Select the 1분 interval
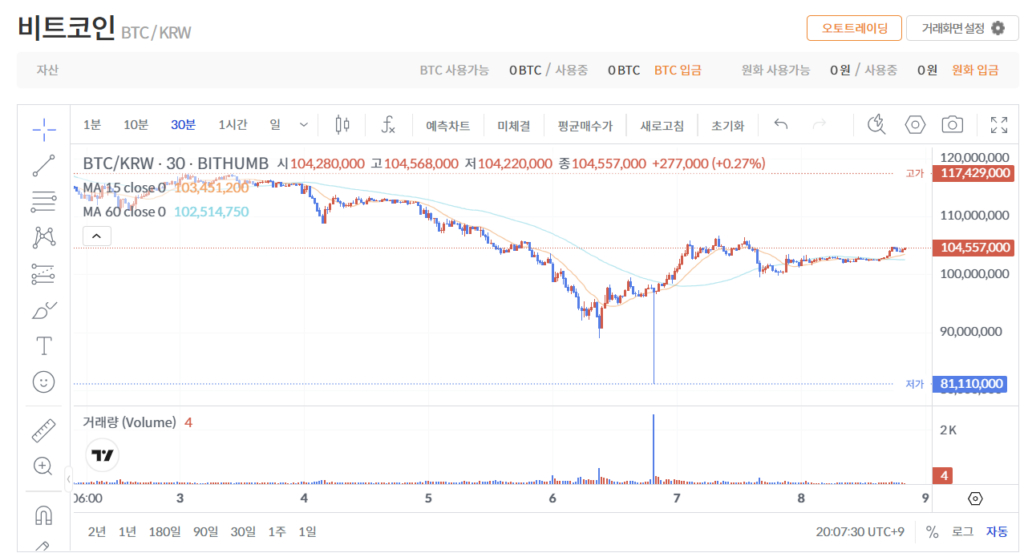Image resolution: width=1024 pixels, height=557 pixels. tap(92, 125)
